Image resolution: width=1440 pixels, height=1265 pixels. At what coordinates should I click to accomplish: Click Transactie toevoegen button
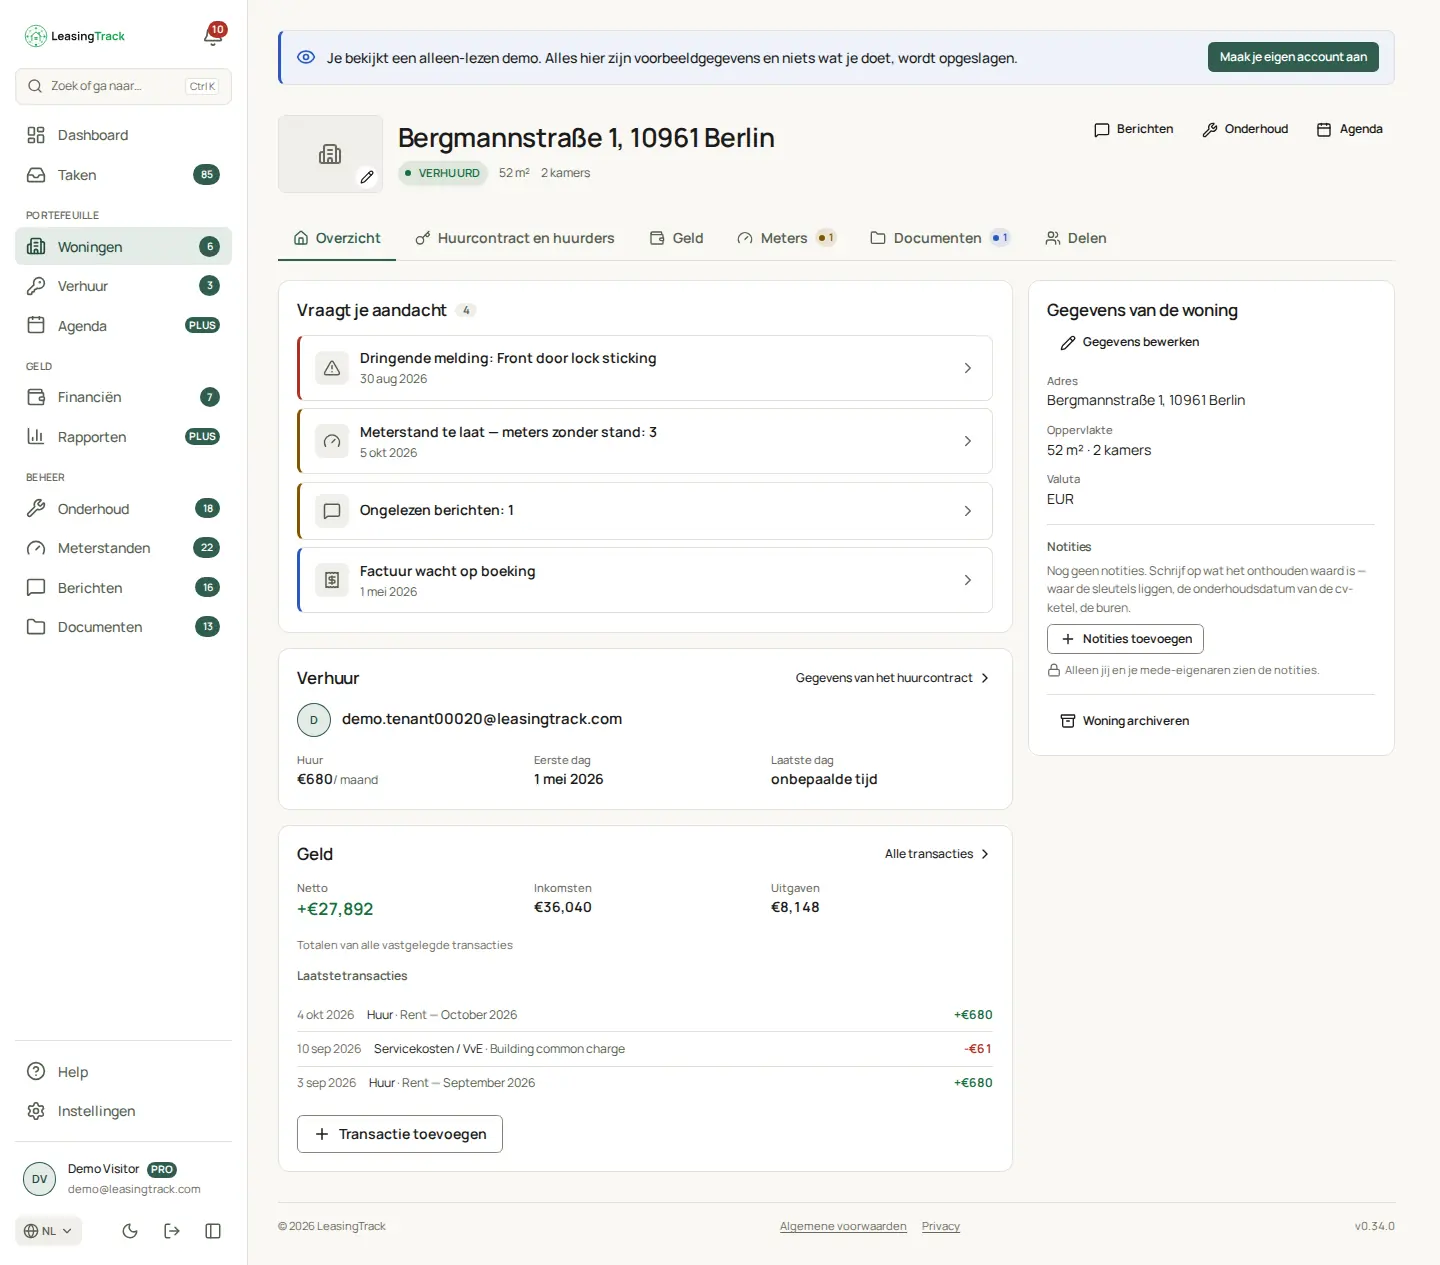400,1134
